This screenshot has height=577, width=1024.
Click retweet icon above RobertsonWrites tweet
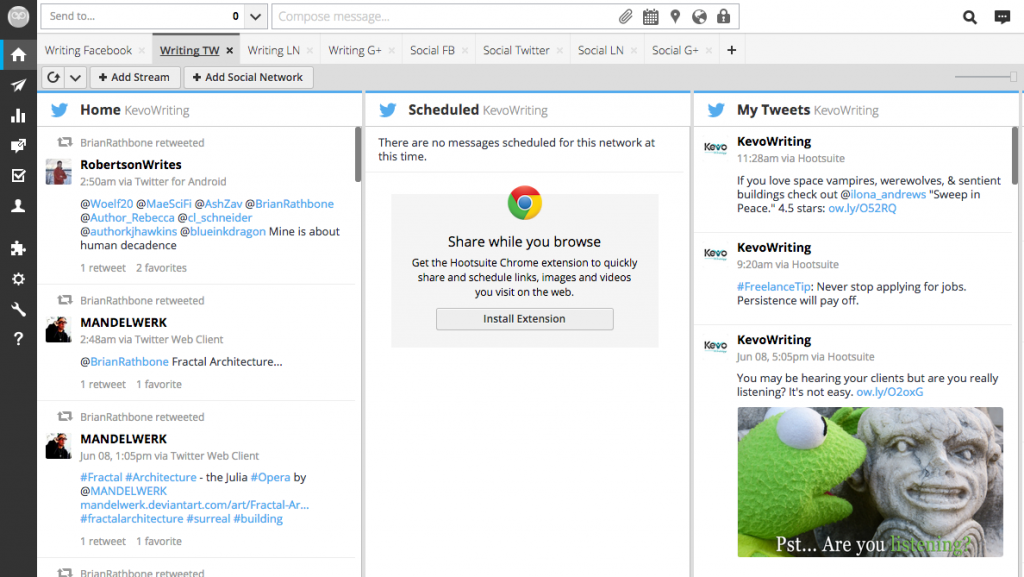pos(65,142)
